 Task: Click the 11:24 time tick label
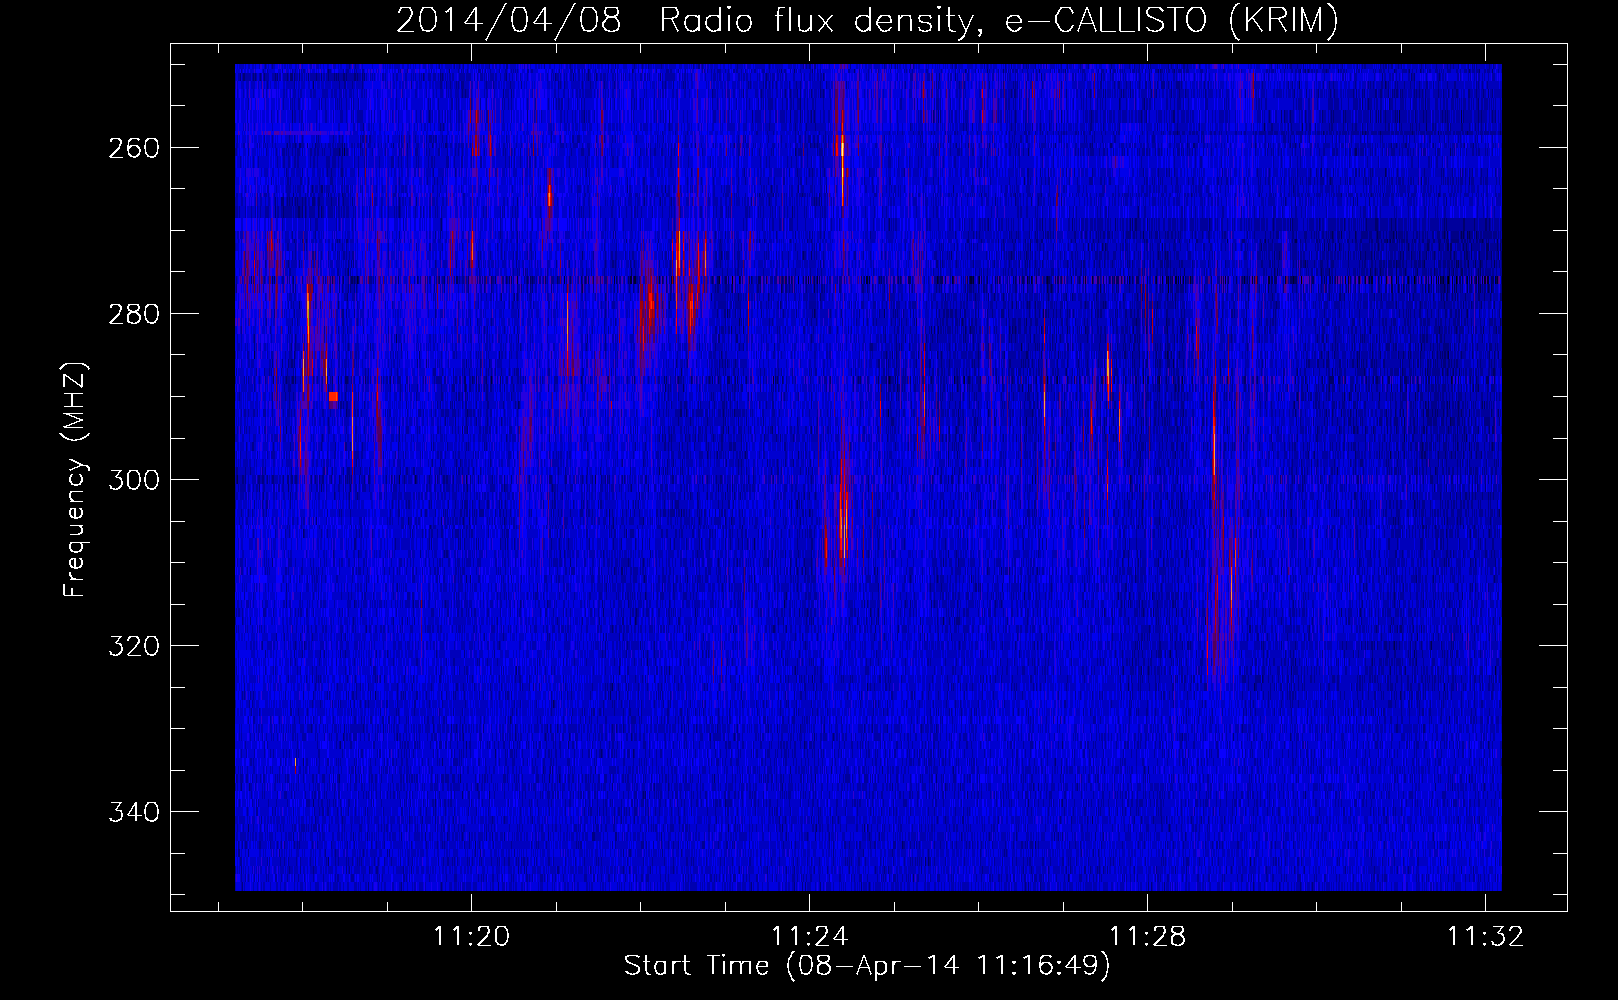809,936
